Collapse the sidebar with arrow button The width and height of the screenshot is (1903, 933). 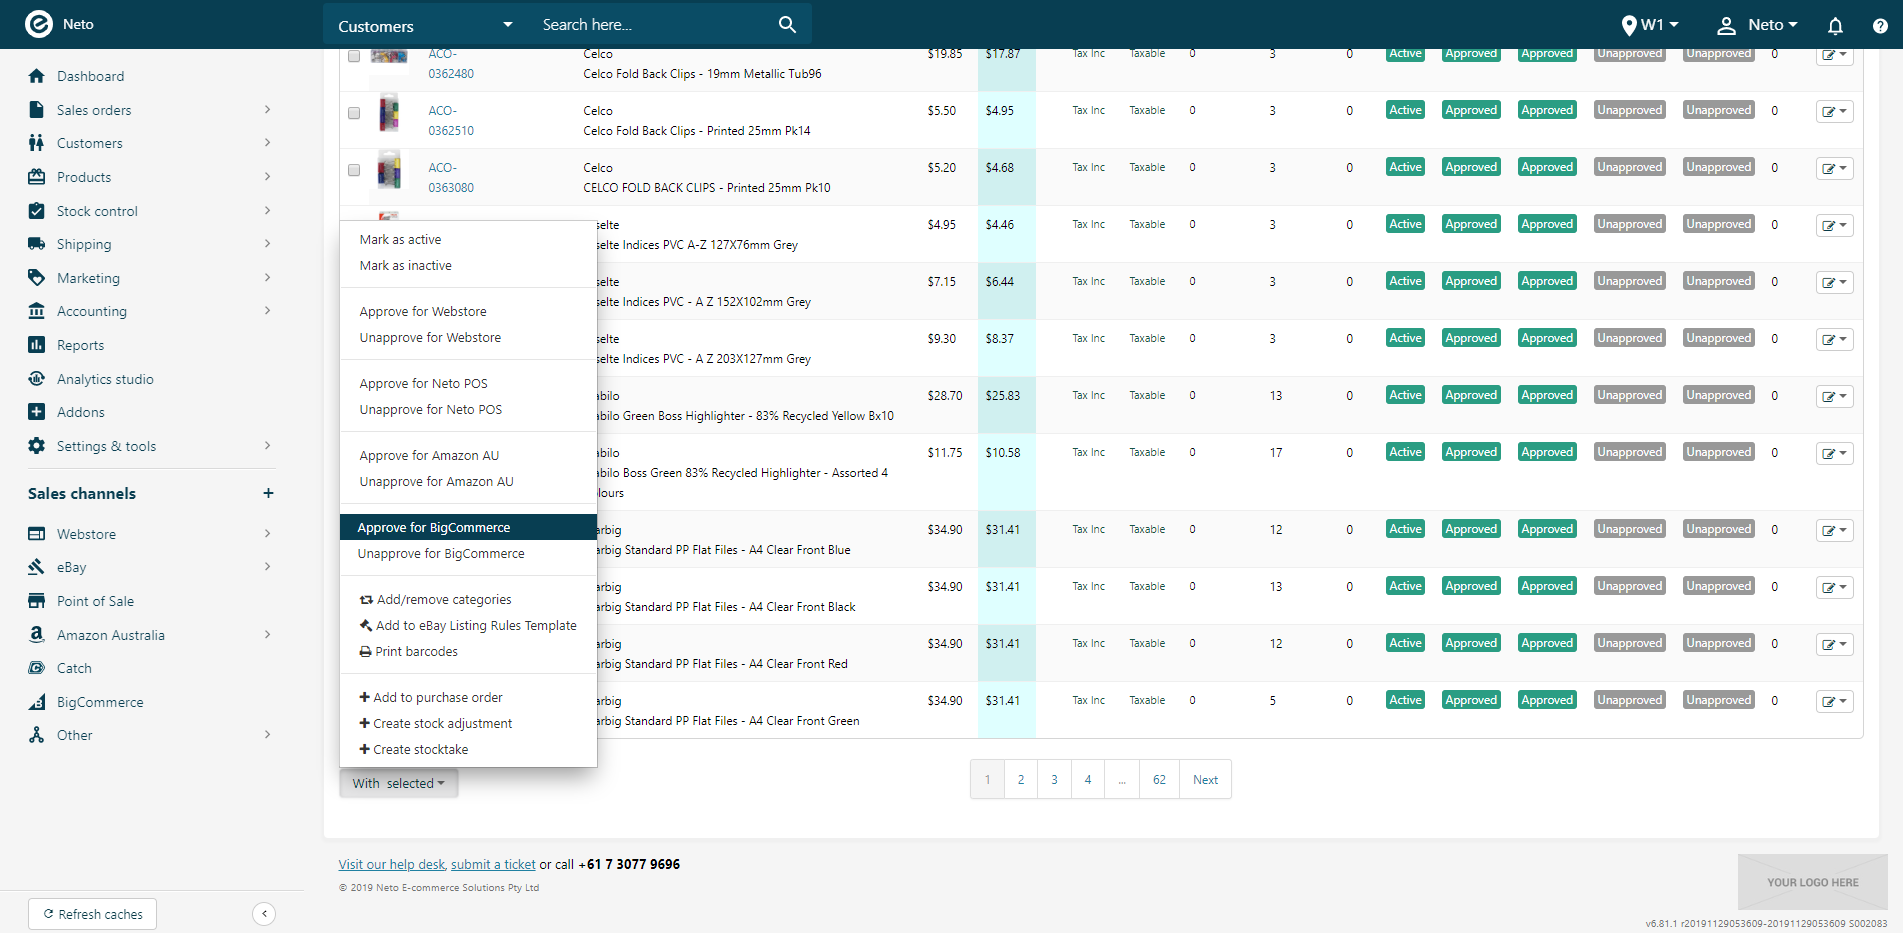coord(264,914)
